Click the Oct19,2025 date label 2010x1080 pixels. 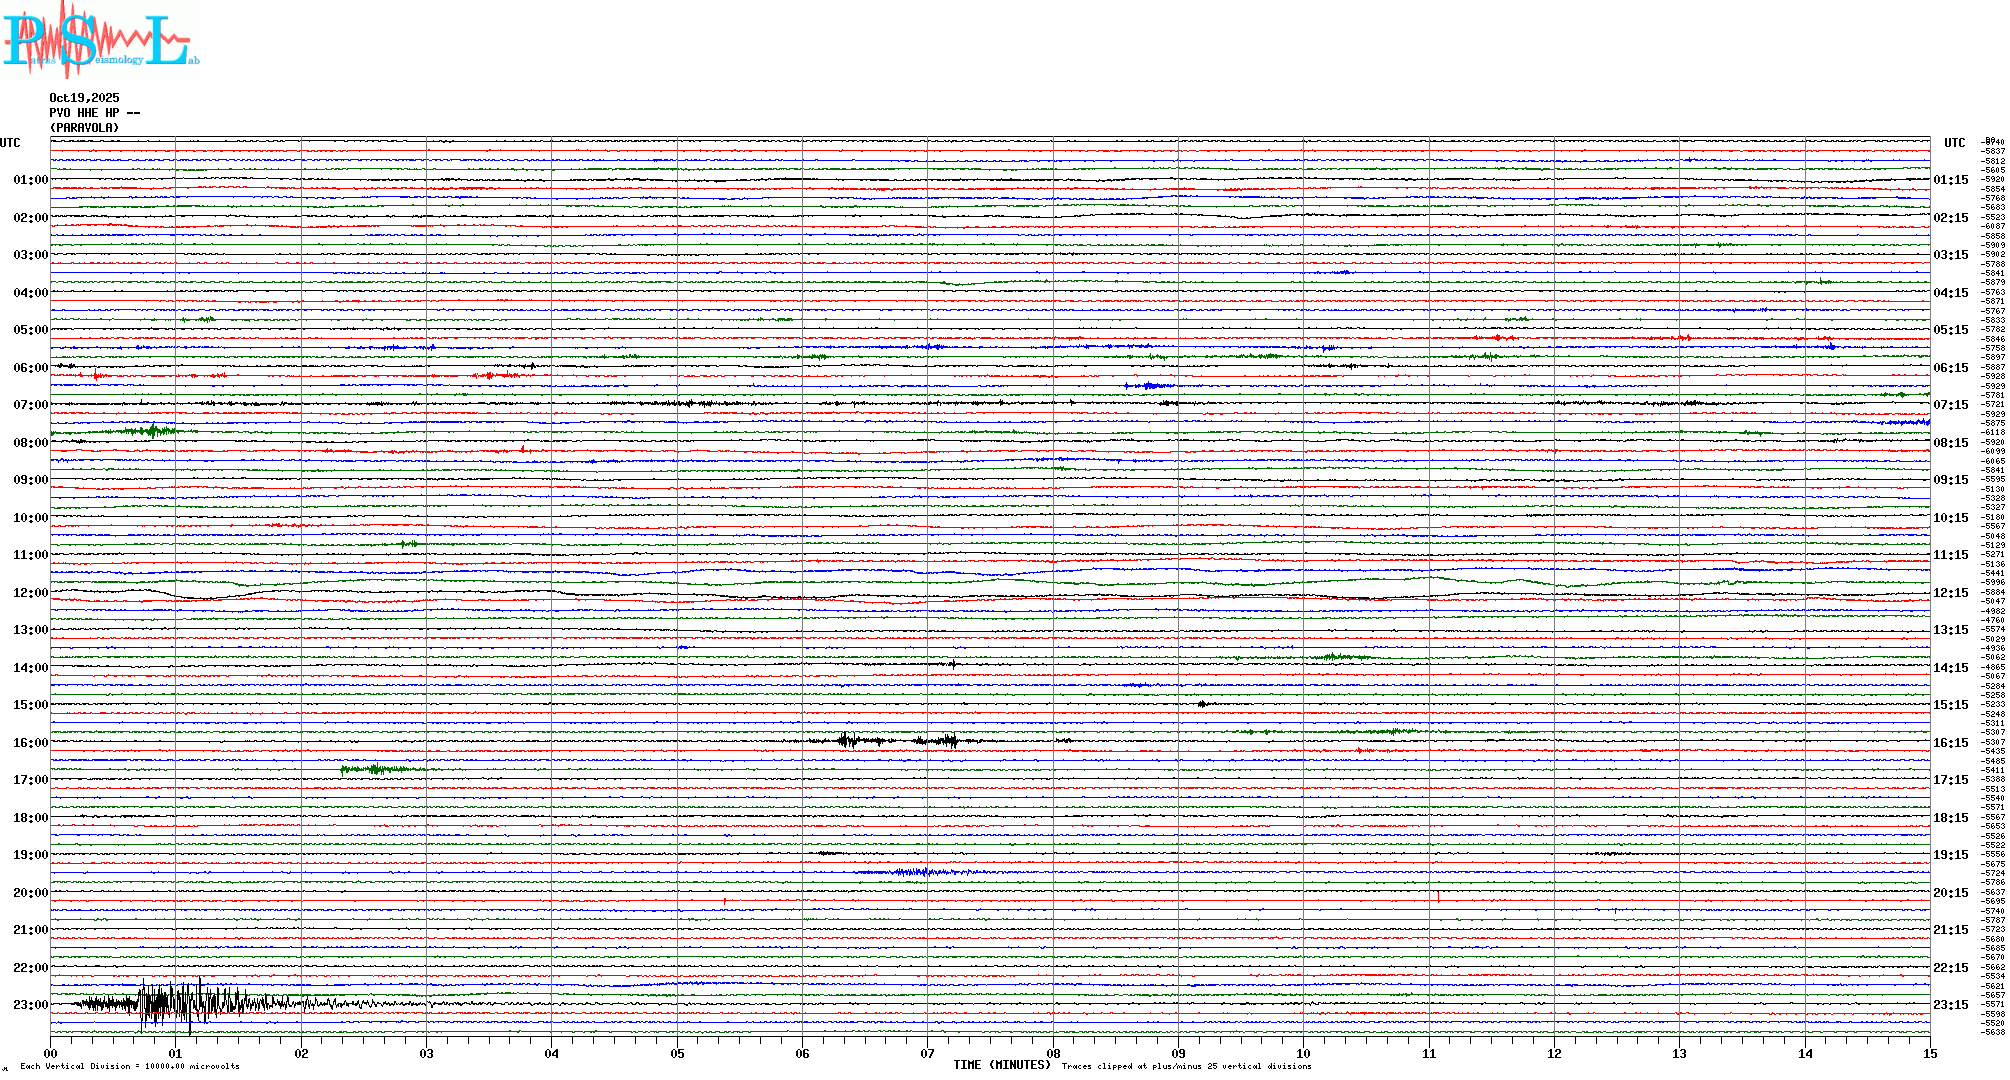84,98
